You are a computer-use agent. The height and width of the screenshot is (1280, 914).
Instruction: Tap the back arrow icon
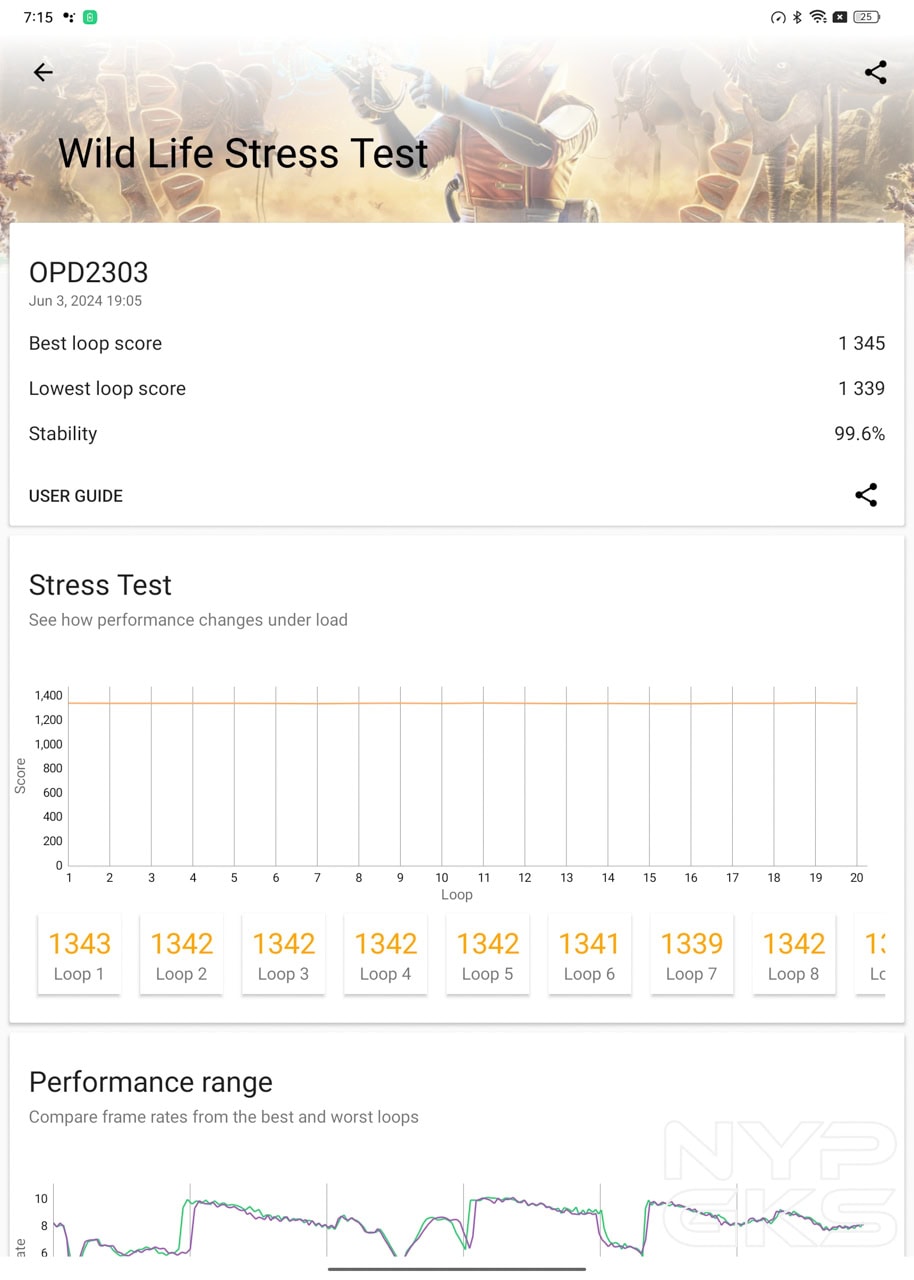tap(43, 72)
